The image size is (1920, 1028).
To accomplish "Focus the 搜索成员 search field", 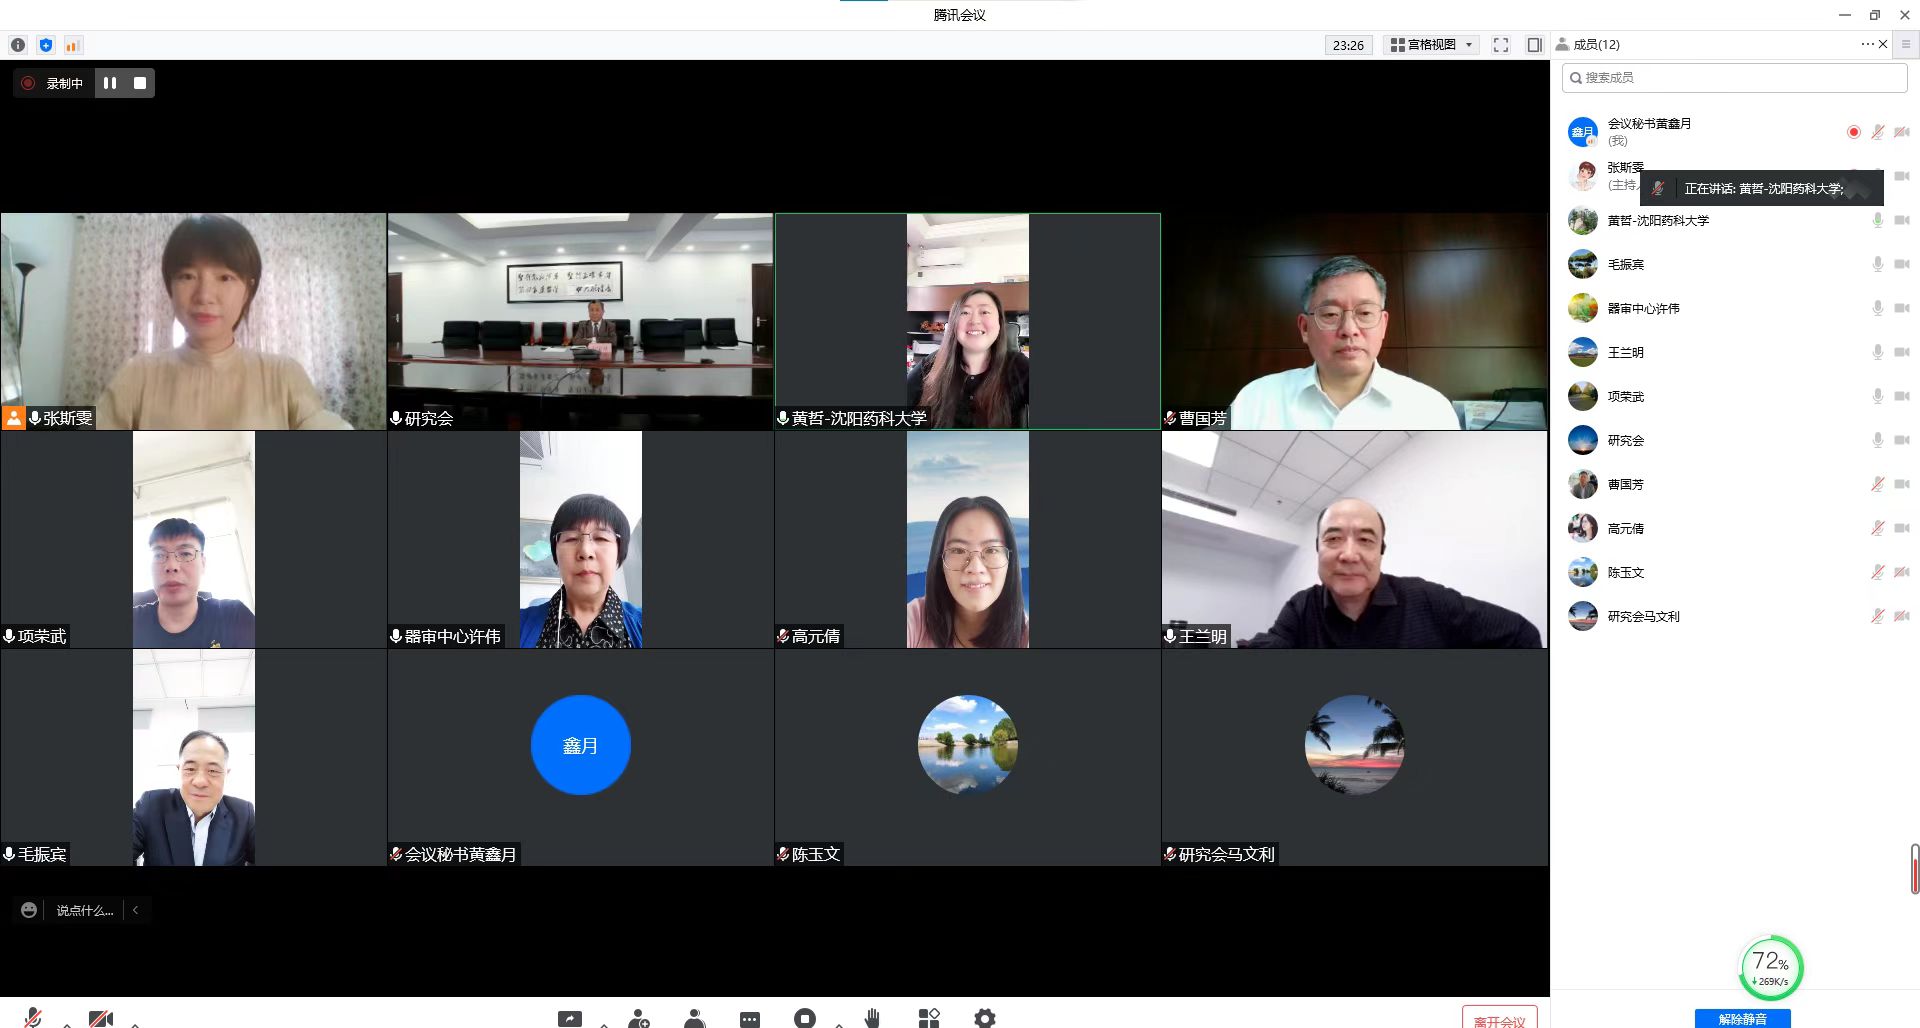I will click(1735, 77).
